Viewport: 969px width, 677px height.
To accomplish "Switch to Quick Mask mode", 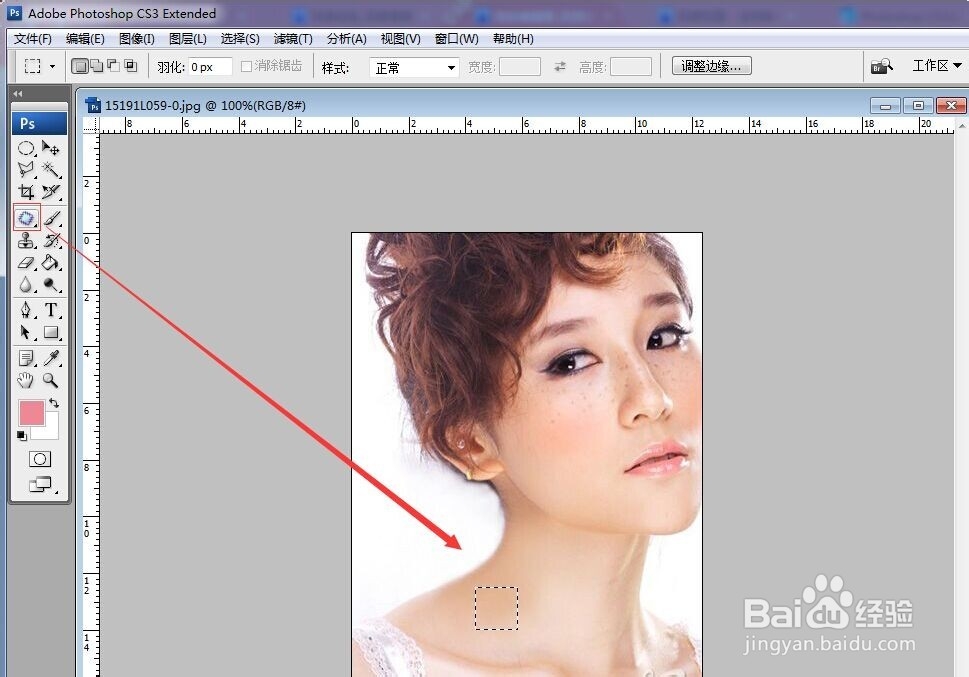I will click(39, 458).
